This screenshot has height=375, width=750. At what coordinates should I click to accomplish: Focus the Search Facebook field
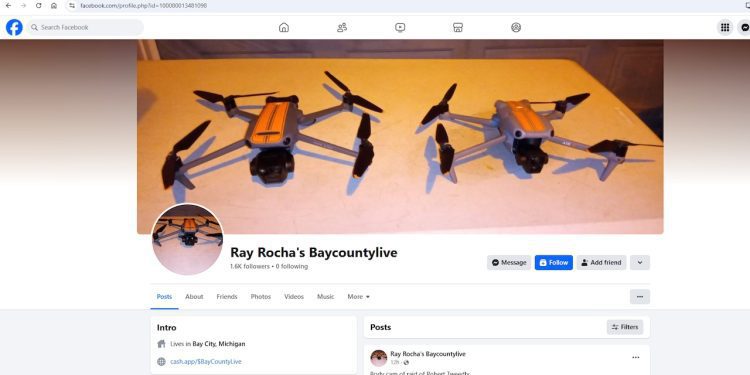click(x=85, y=27)
